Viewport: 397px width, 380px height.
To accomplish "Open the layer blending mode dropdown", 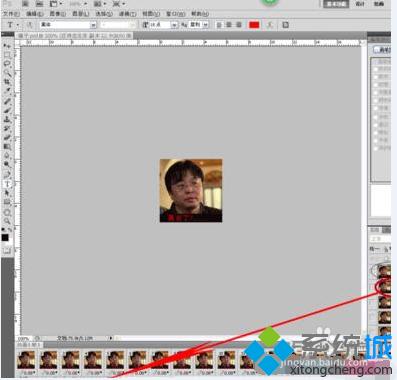I will point(380,239).
